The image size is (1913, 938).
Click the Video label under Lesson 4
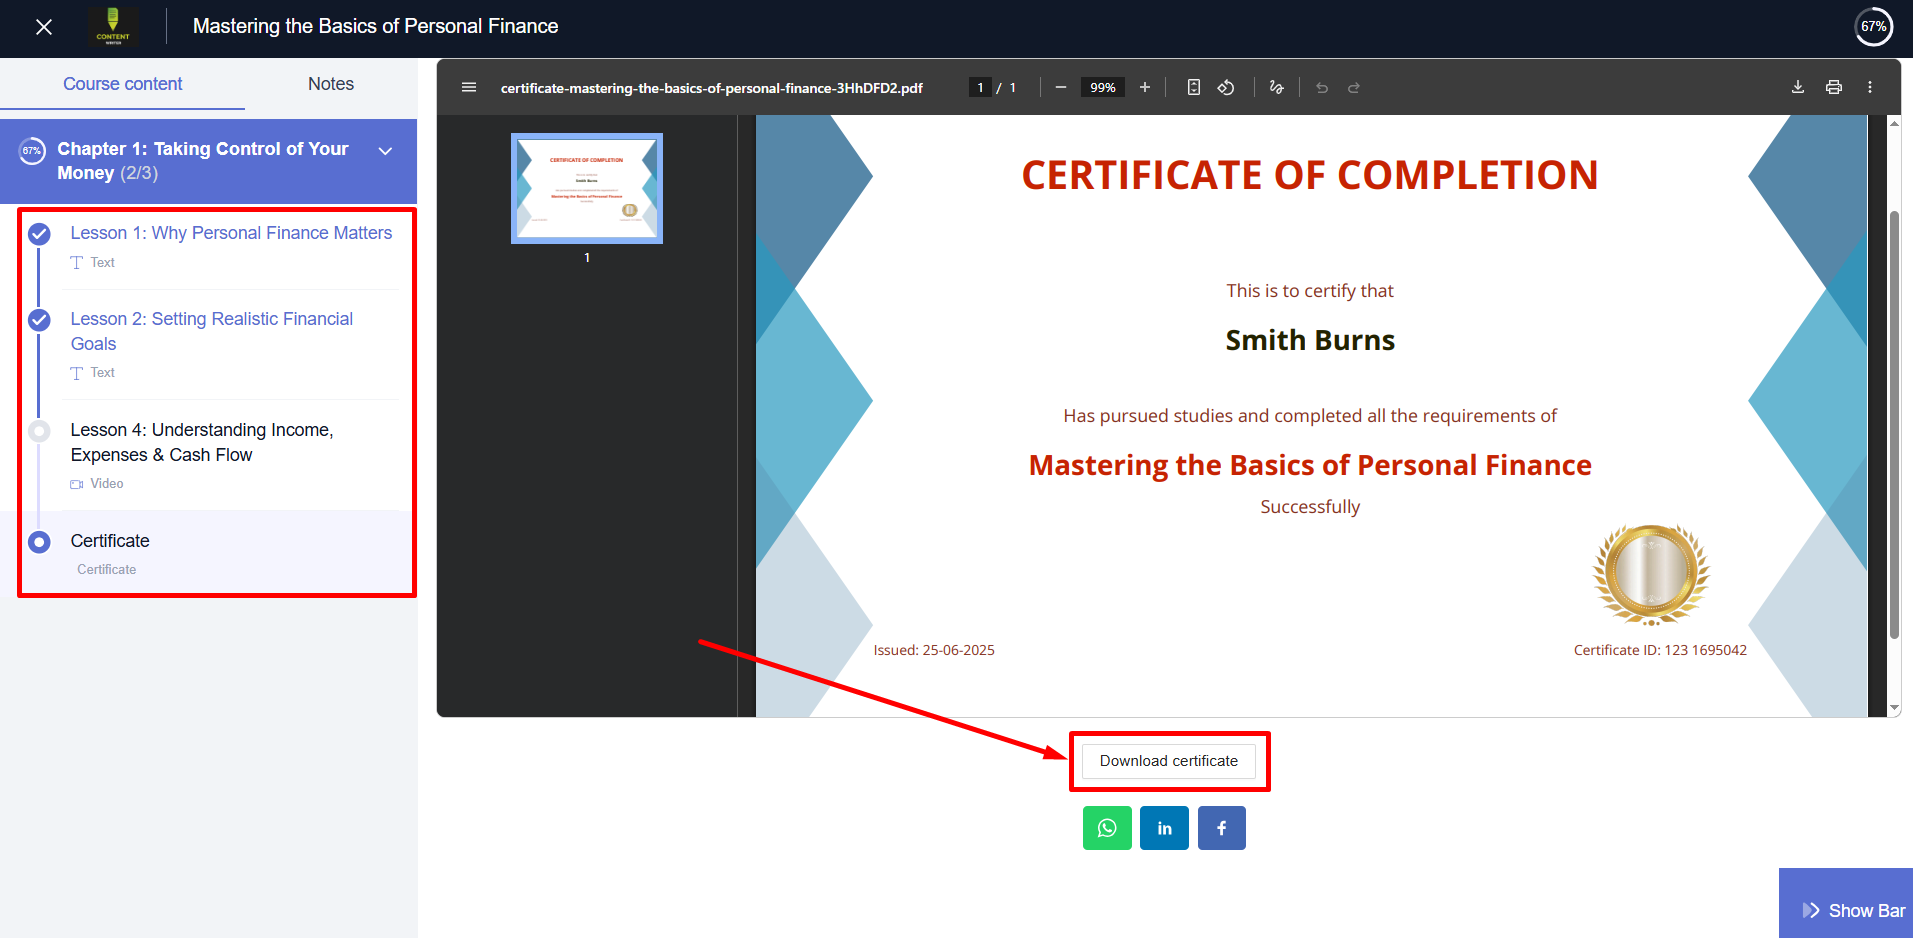pyautogui.click(x=107, y=483)
